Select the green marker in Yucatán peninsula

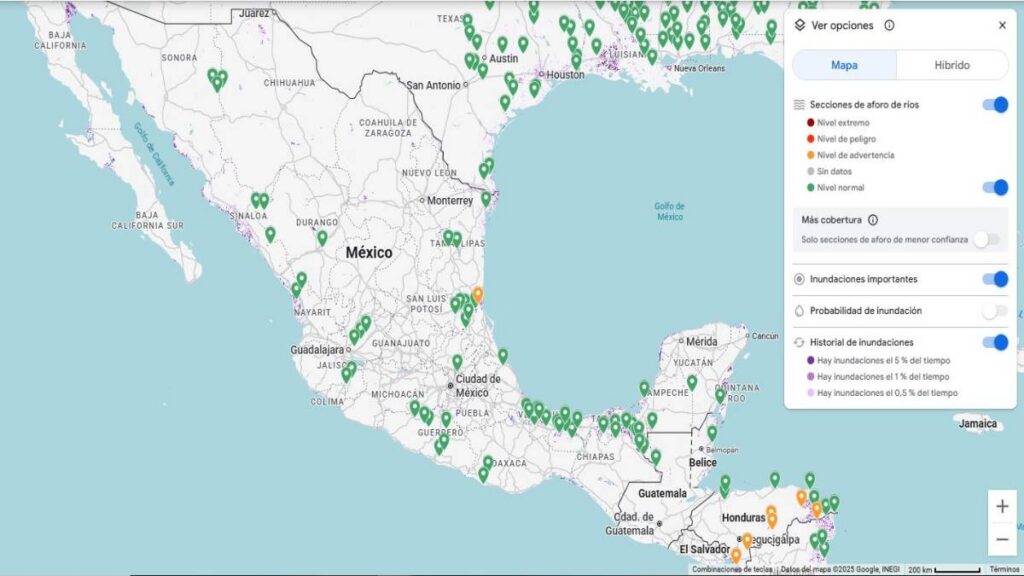pyautogui.click(x=691, y=382)
